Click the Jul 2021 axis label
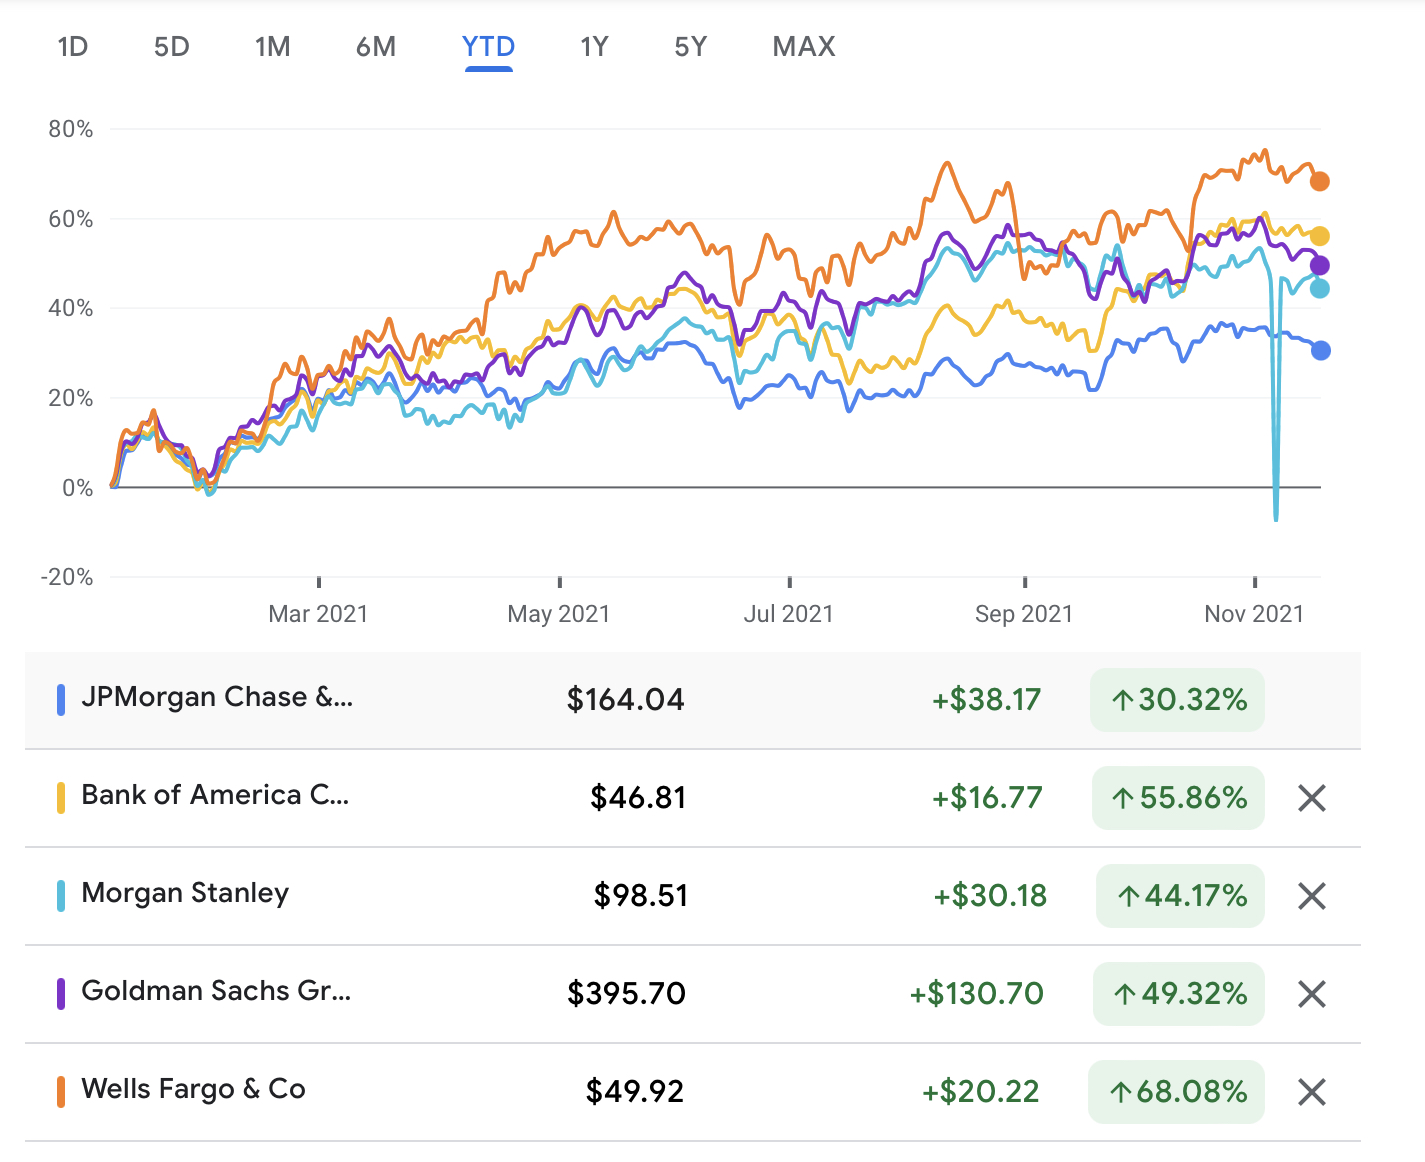The image size is (1425, 1162). click(x=789, y=614)
